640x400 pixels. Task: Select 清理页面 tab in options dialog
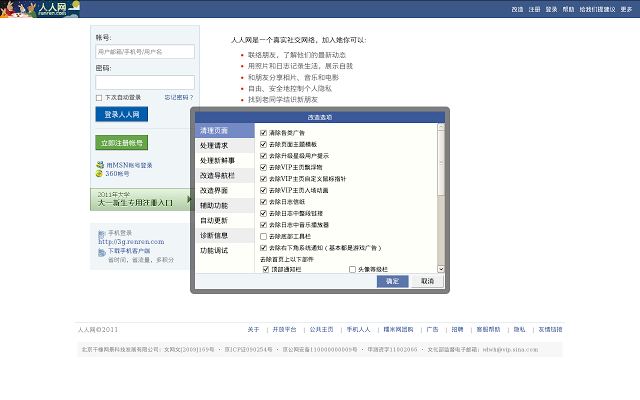click(224, 131)
